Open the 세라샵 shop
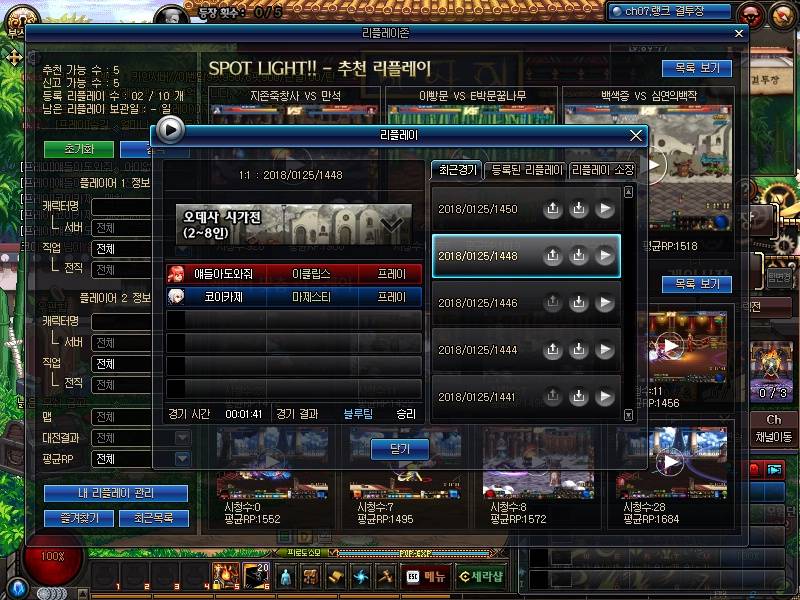Screen dimensions: 800x600 coord(481,576)
